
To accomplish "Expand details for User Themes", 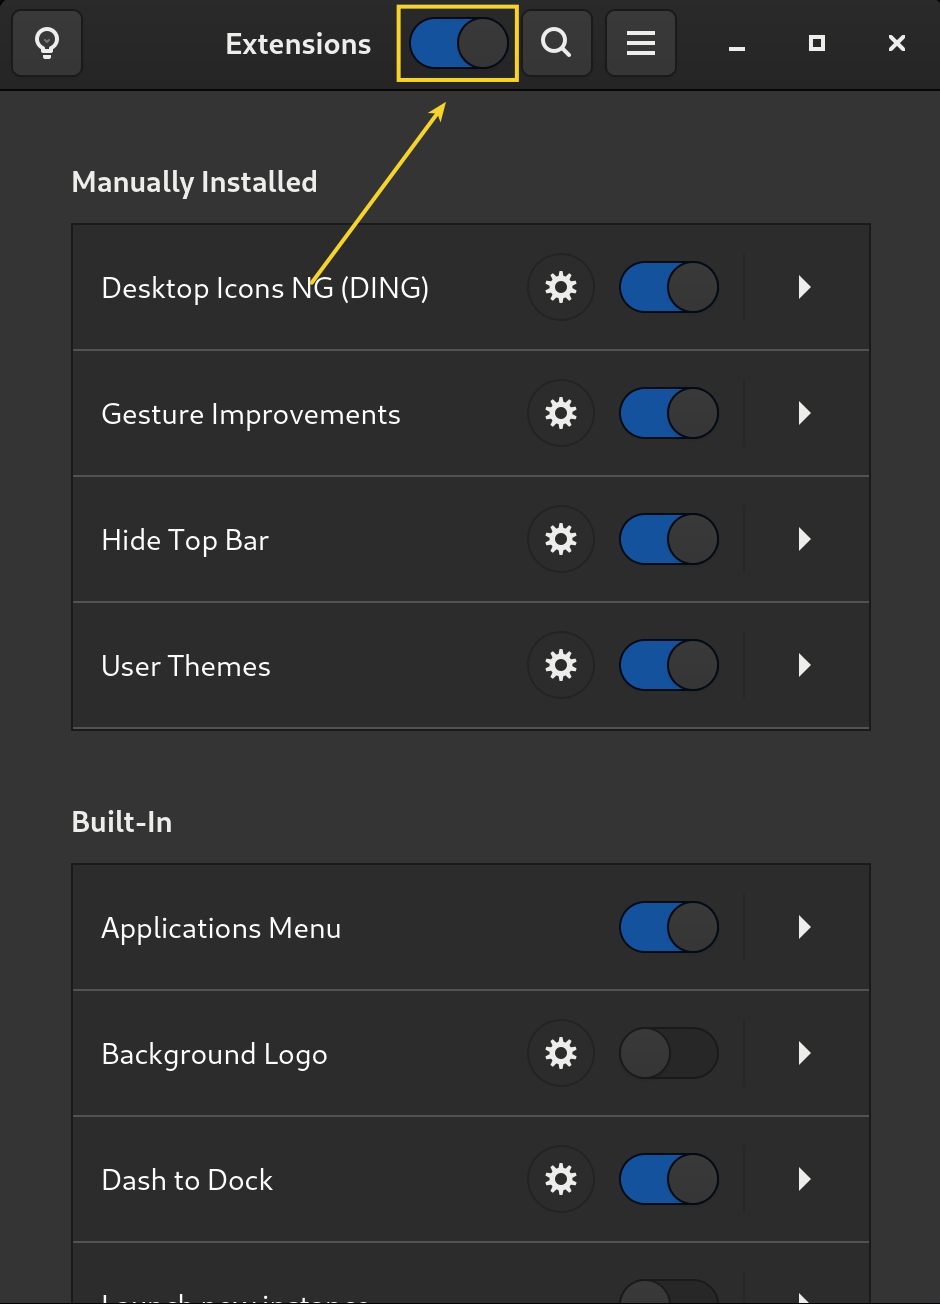I will click(x=804, y=665).
